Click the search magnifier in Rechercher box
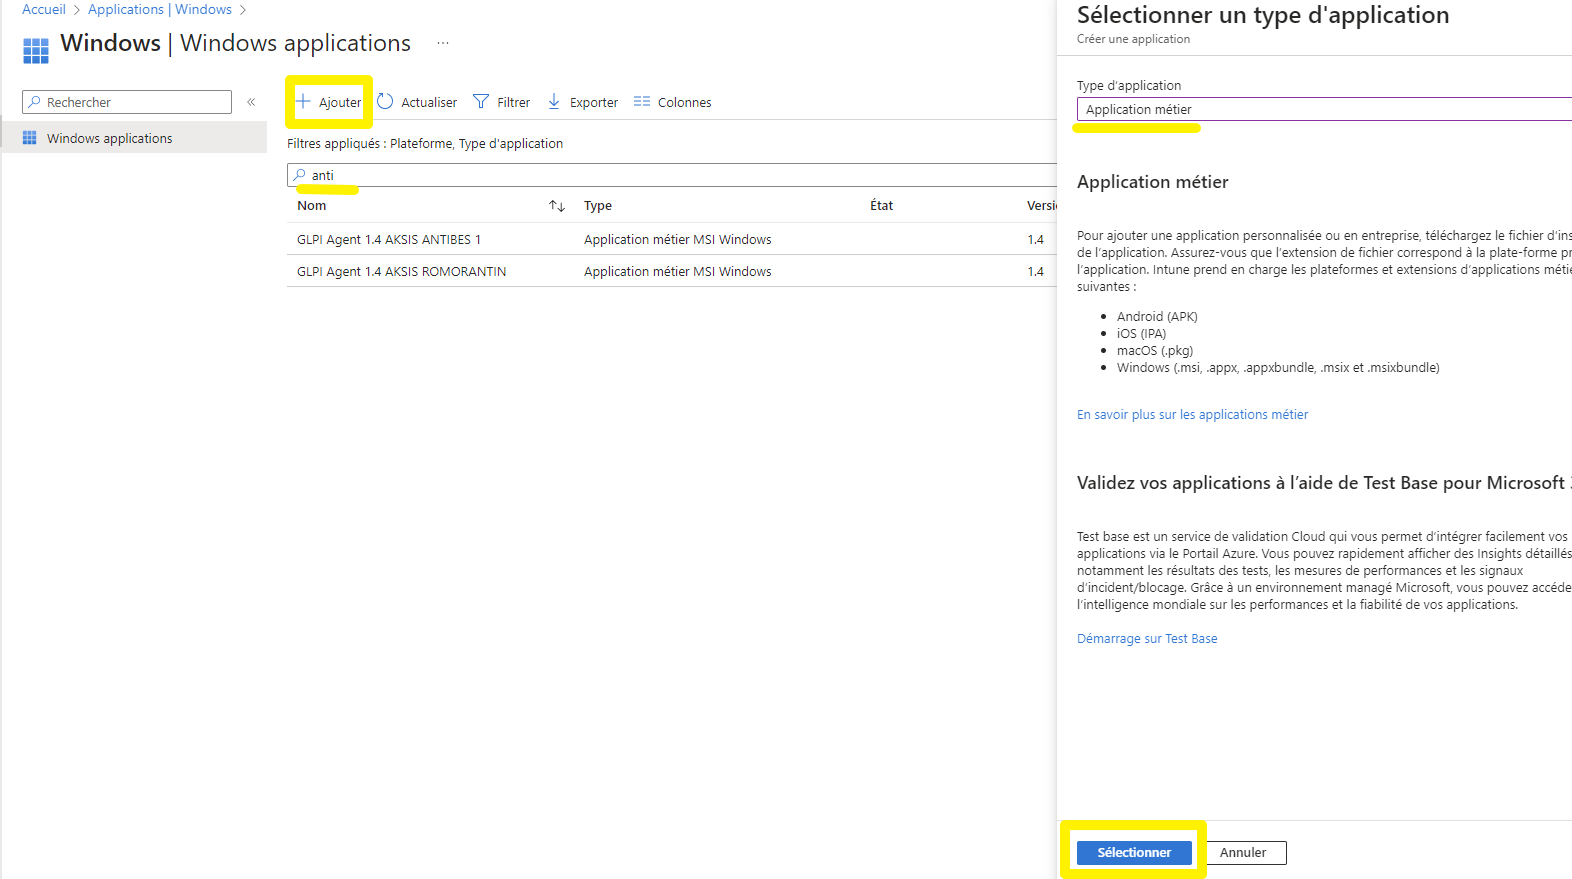The height and width of the screenshot is (879, 1572). tap(35, 102)
